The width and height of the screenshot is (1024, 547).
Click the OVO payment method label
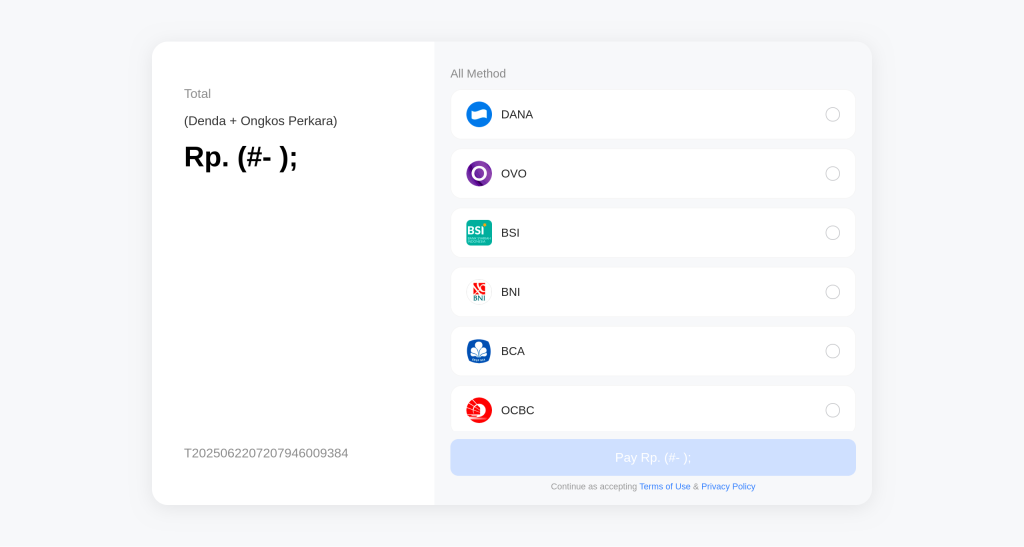point(514,173)
